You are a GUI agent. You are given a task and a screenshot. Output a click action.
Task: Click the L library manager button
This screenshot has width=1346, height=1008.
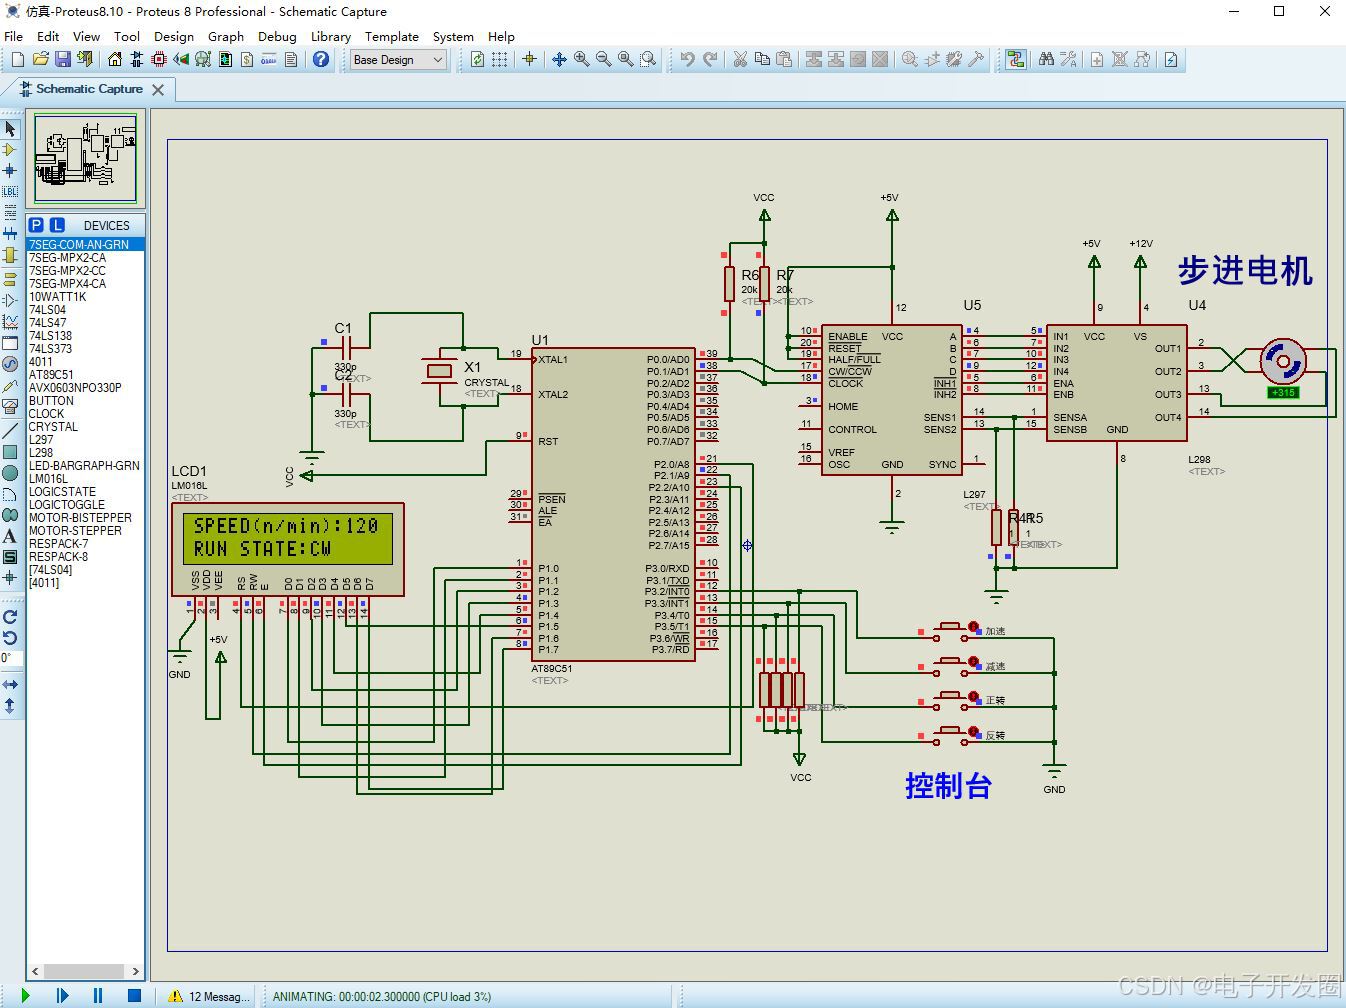pos(57,225)
